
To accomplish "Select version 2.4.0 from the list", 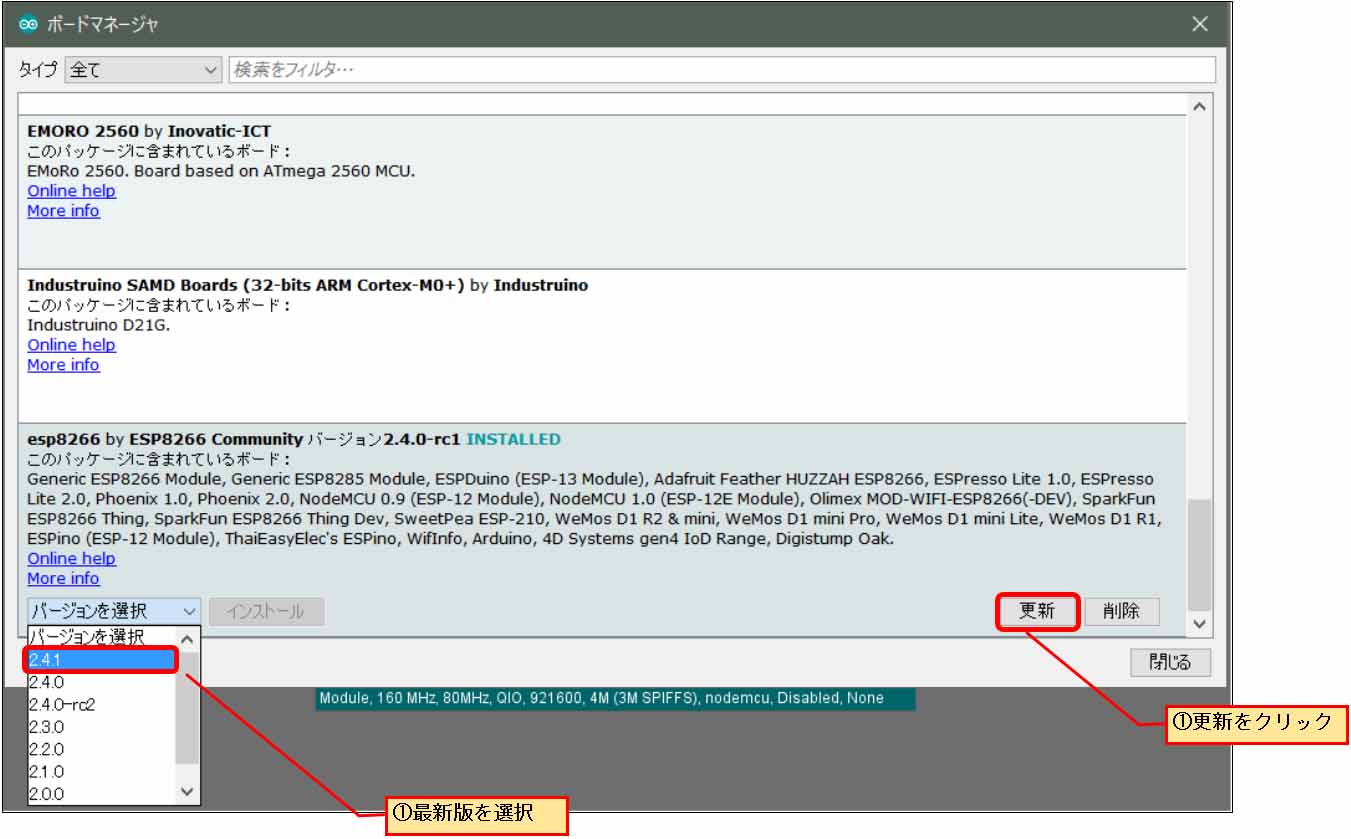I will pyautogui.click(x=101, y=682).
